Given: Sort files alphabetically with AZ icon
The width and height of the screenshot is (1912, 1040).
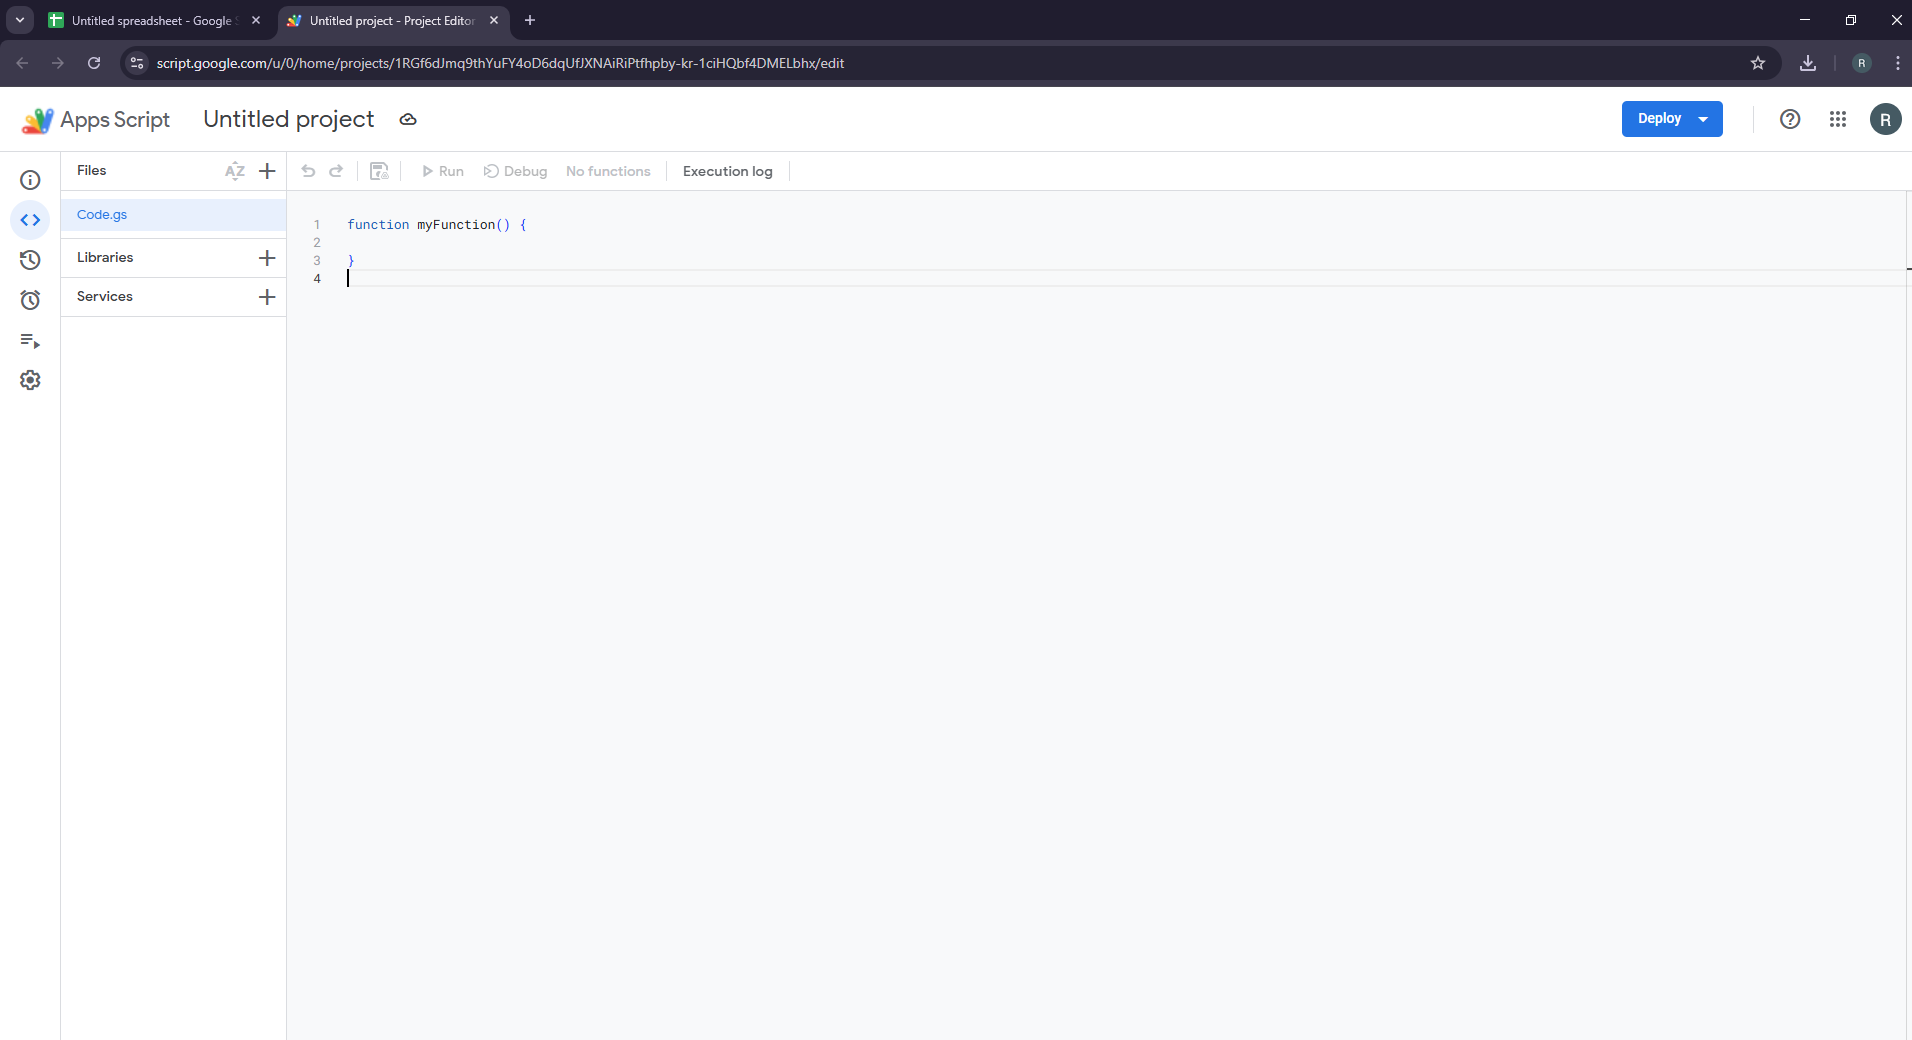Looking at the screenshot, I should (x=235, y=171).
